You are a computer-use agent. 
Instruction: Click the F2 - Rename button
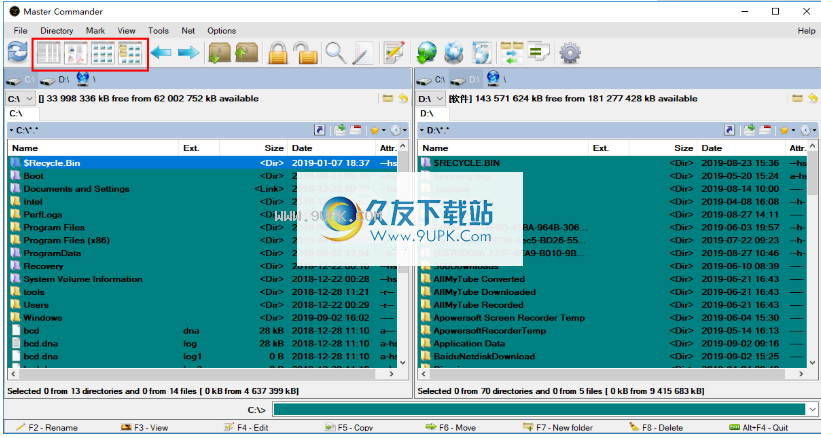(47, 428)
